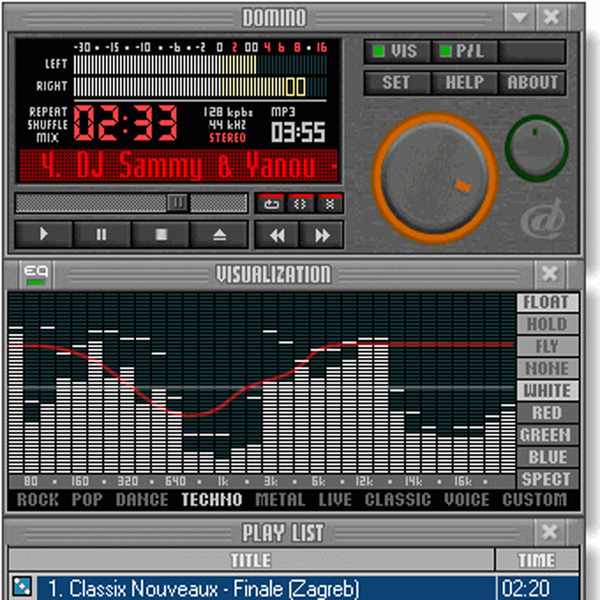Screen dimensions: 600x600
Task: Choose the GREEN visualization color
Action: [547, 435]
